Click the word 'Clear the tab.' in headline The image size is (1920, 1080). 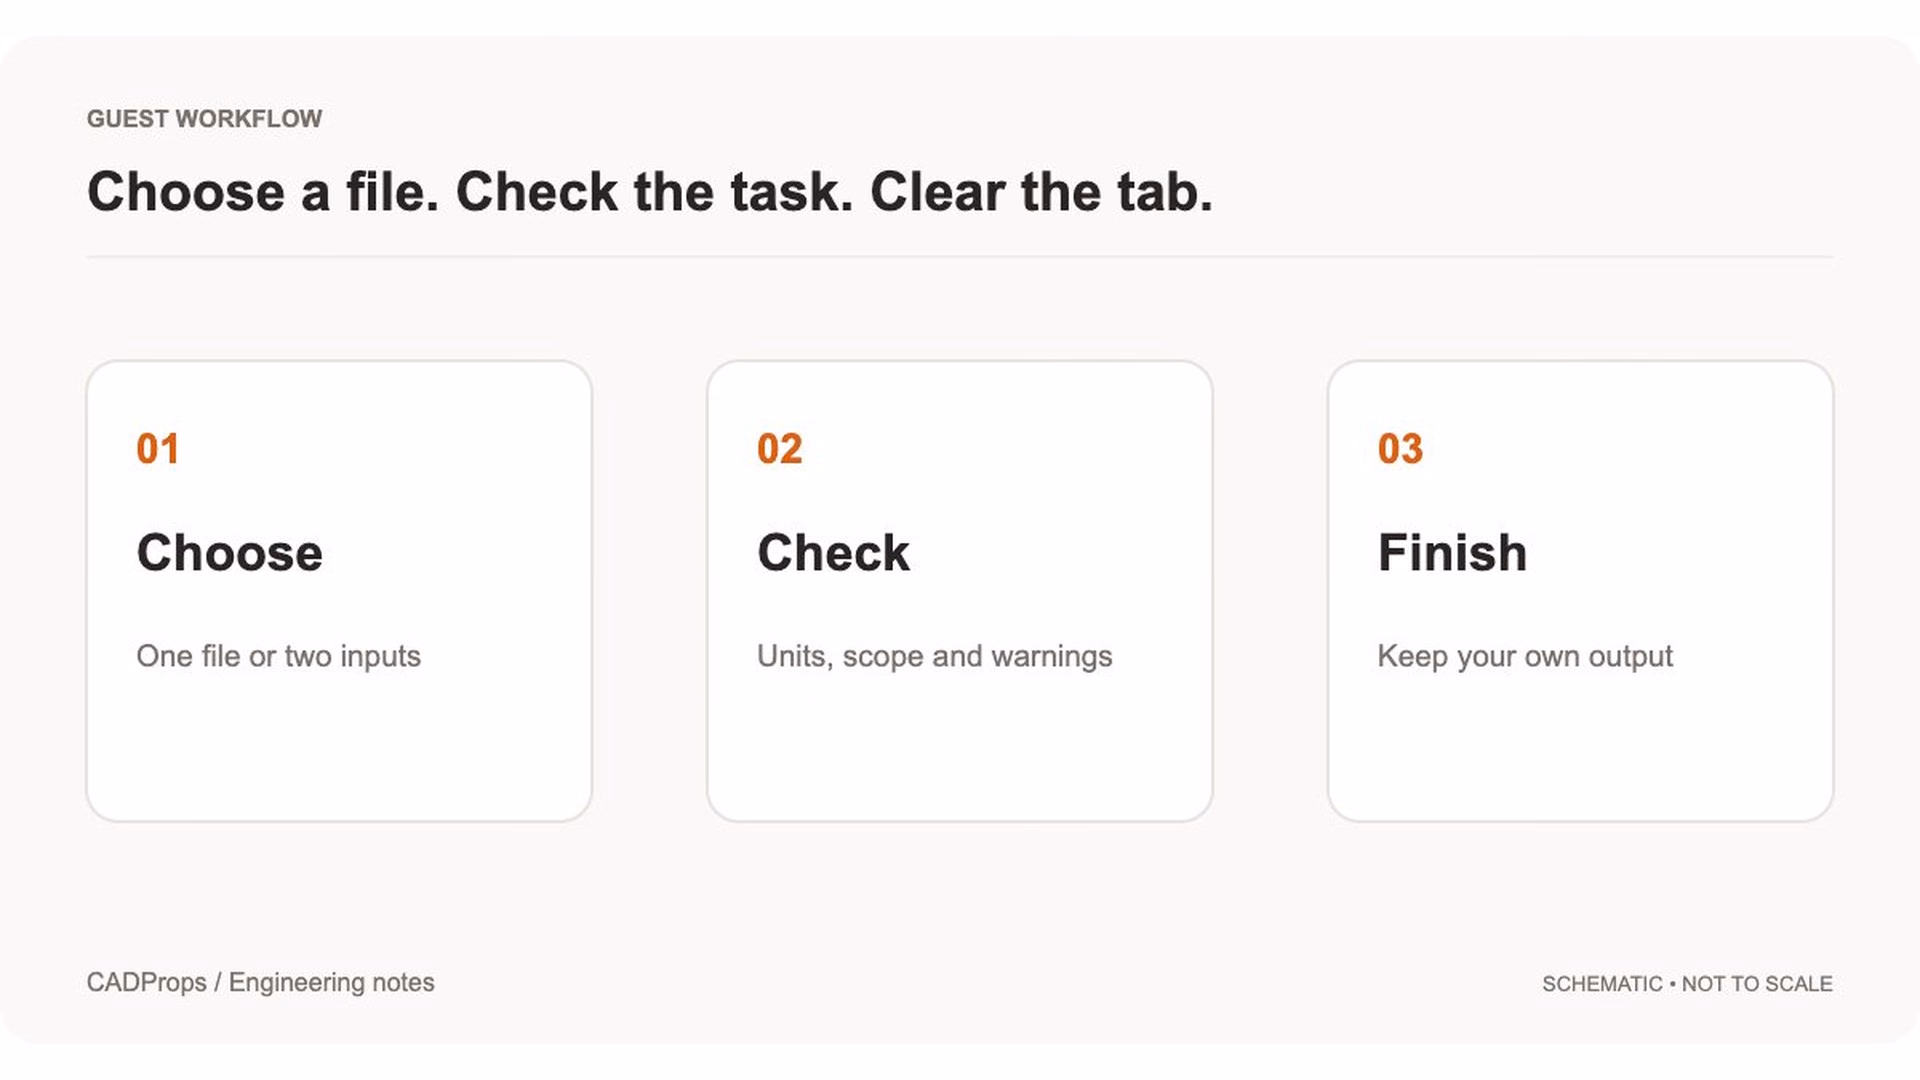click(1041, 192)
